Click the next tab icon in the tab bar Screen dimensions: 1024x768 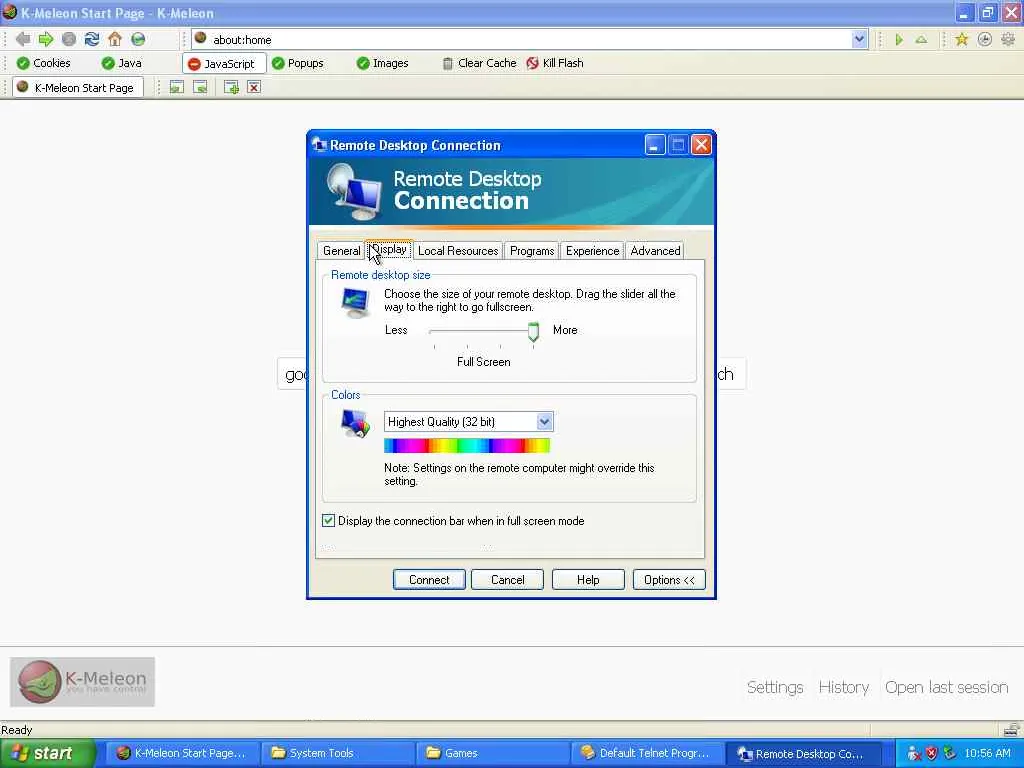200,87
